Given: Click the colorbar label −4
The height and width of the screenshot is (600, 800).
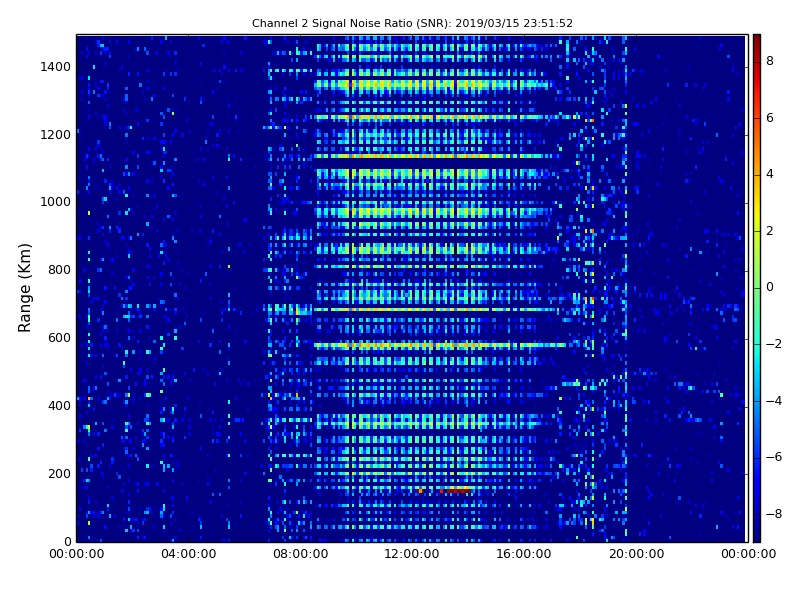Looking at the screenshot, I should [x=773, y=401].
